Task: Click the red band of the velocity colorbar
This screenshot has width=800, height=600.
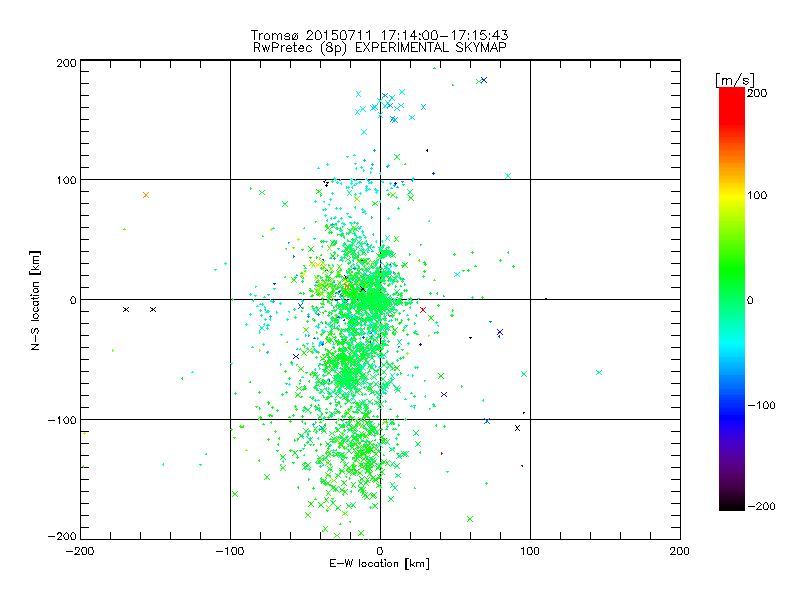Action: tap(732, 105)
